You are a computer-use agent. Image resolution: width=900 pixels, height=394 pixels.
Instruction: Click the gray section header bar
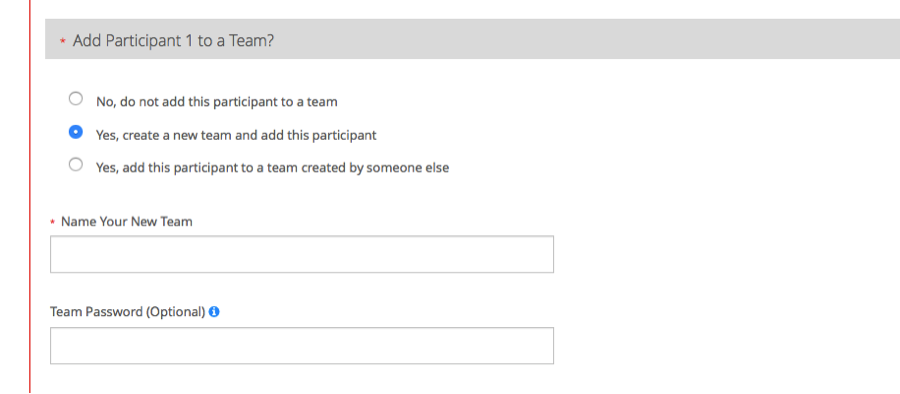(472, 39)
